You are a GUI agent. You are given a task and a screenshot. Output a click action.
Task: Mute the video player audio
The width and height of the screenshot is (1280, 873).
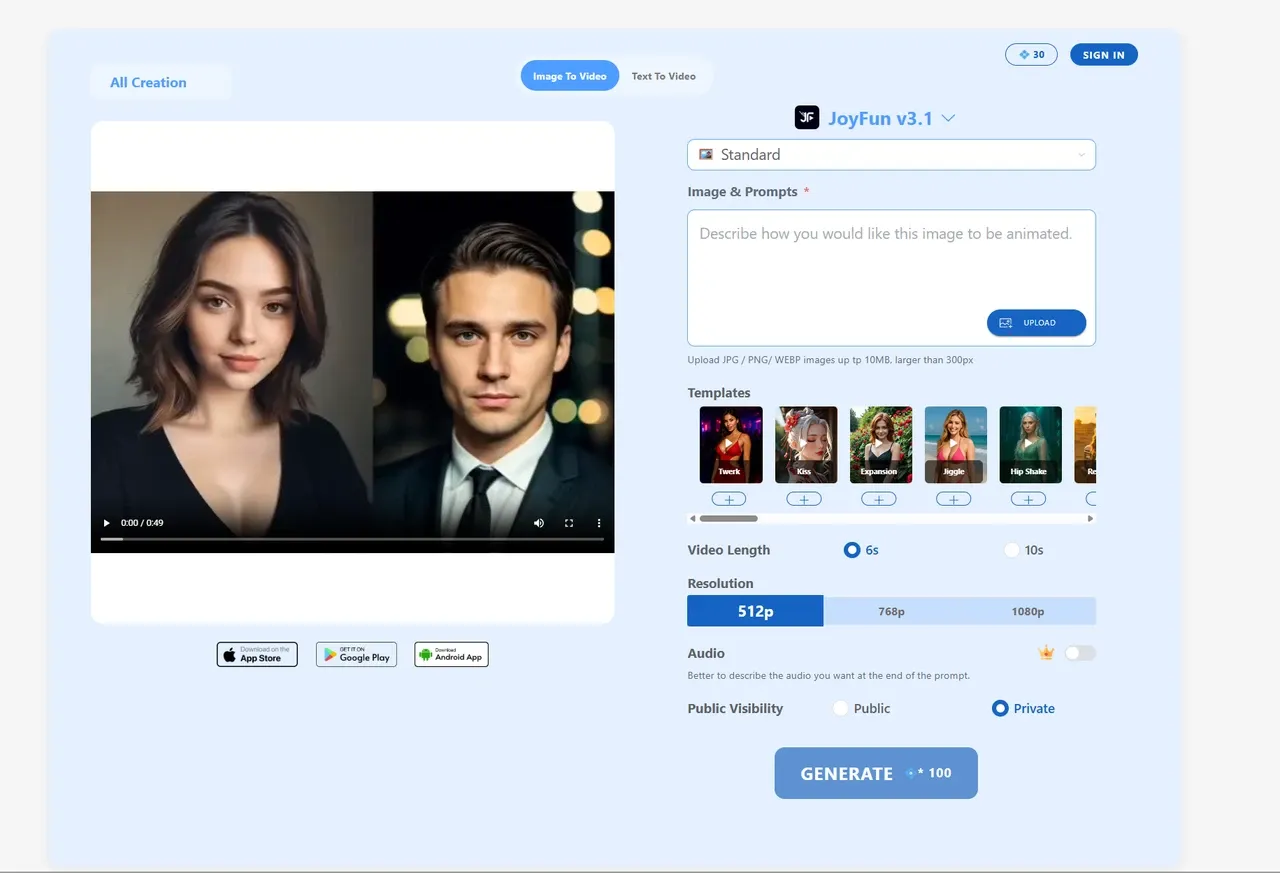tap(539, 523)
